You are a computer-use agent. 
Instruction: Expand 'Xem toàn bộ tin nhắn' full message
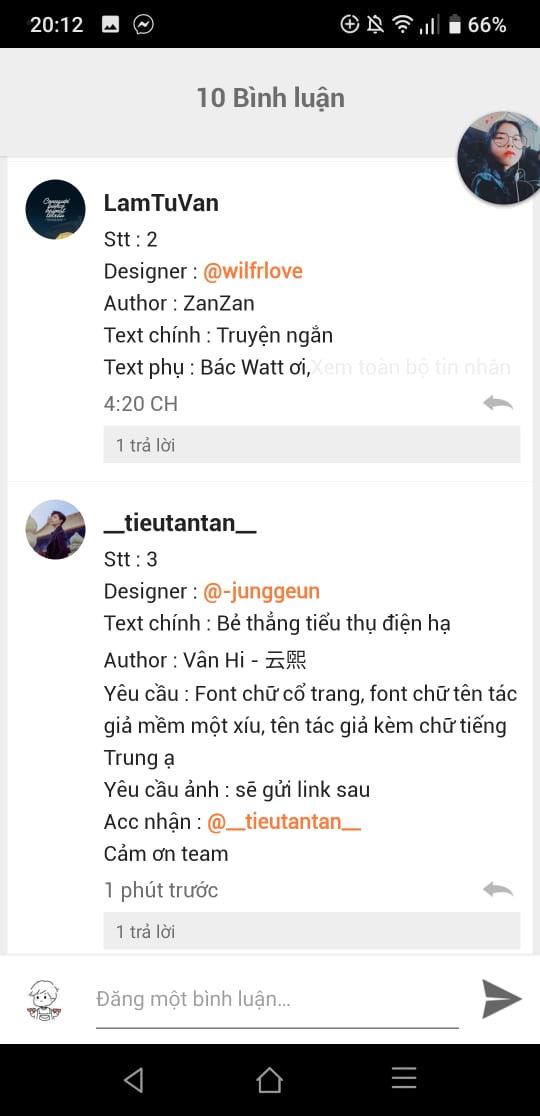click(x=411, y=367)
